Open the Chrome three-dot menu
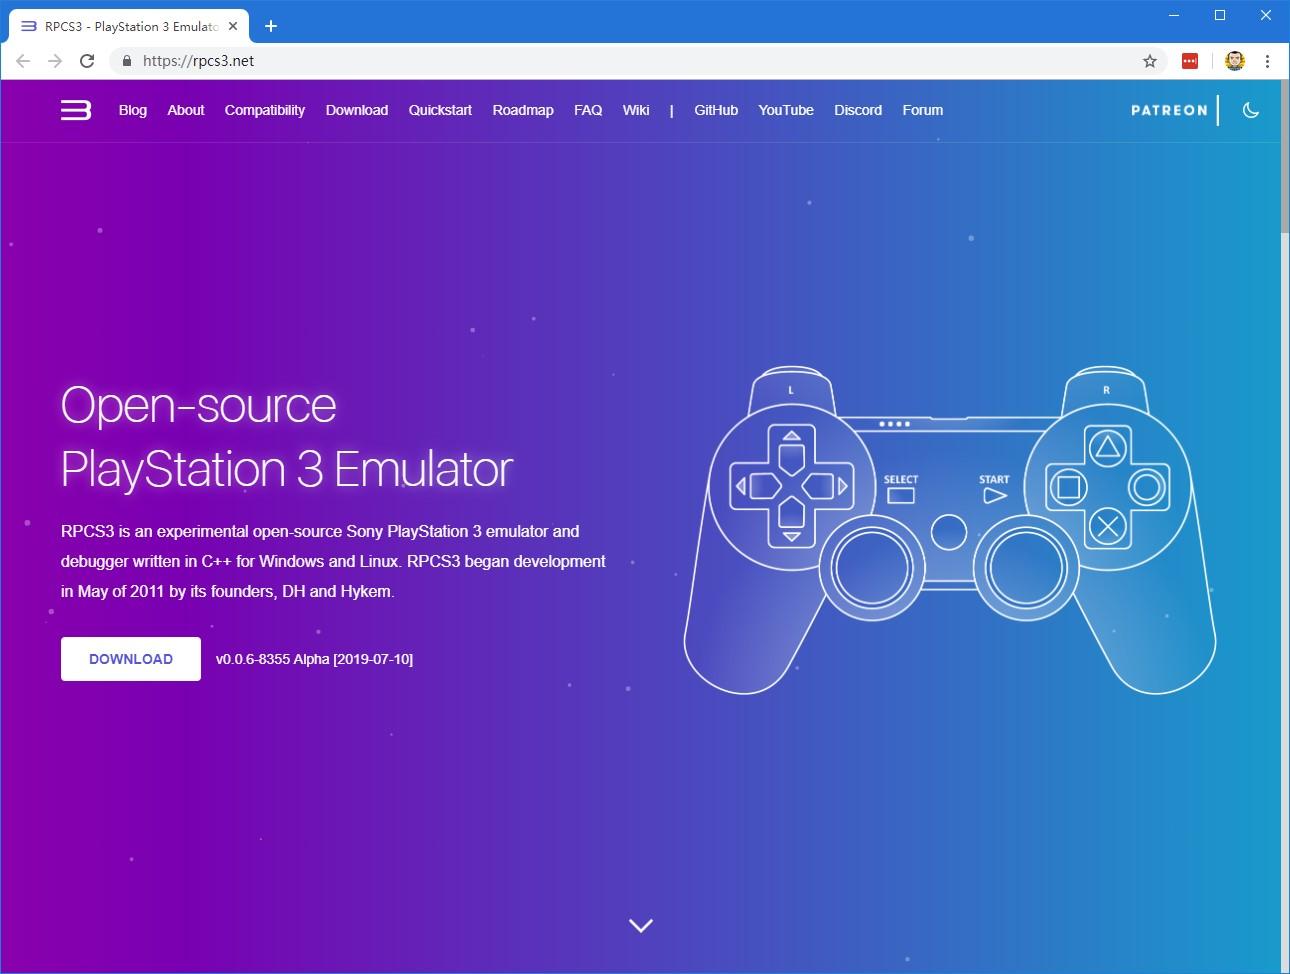The image size is (1290, 974). point(1267,61)
